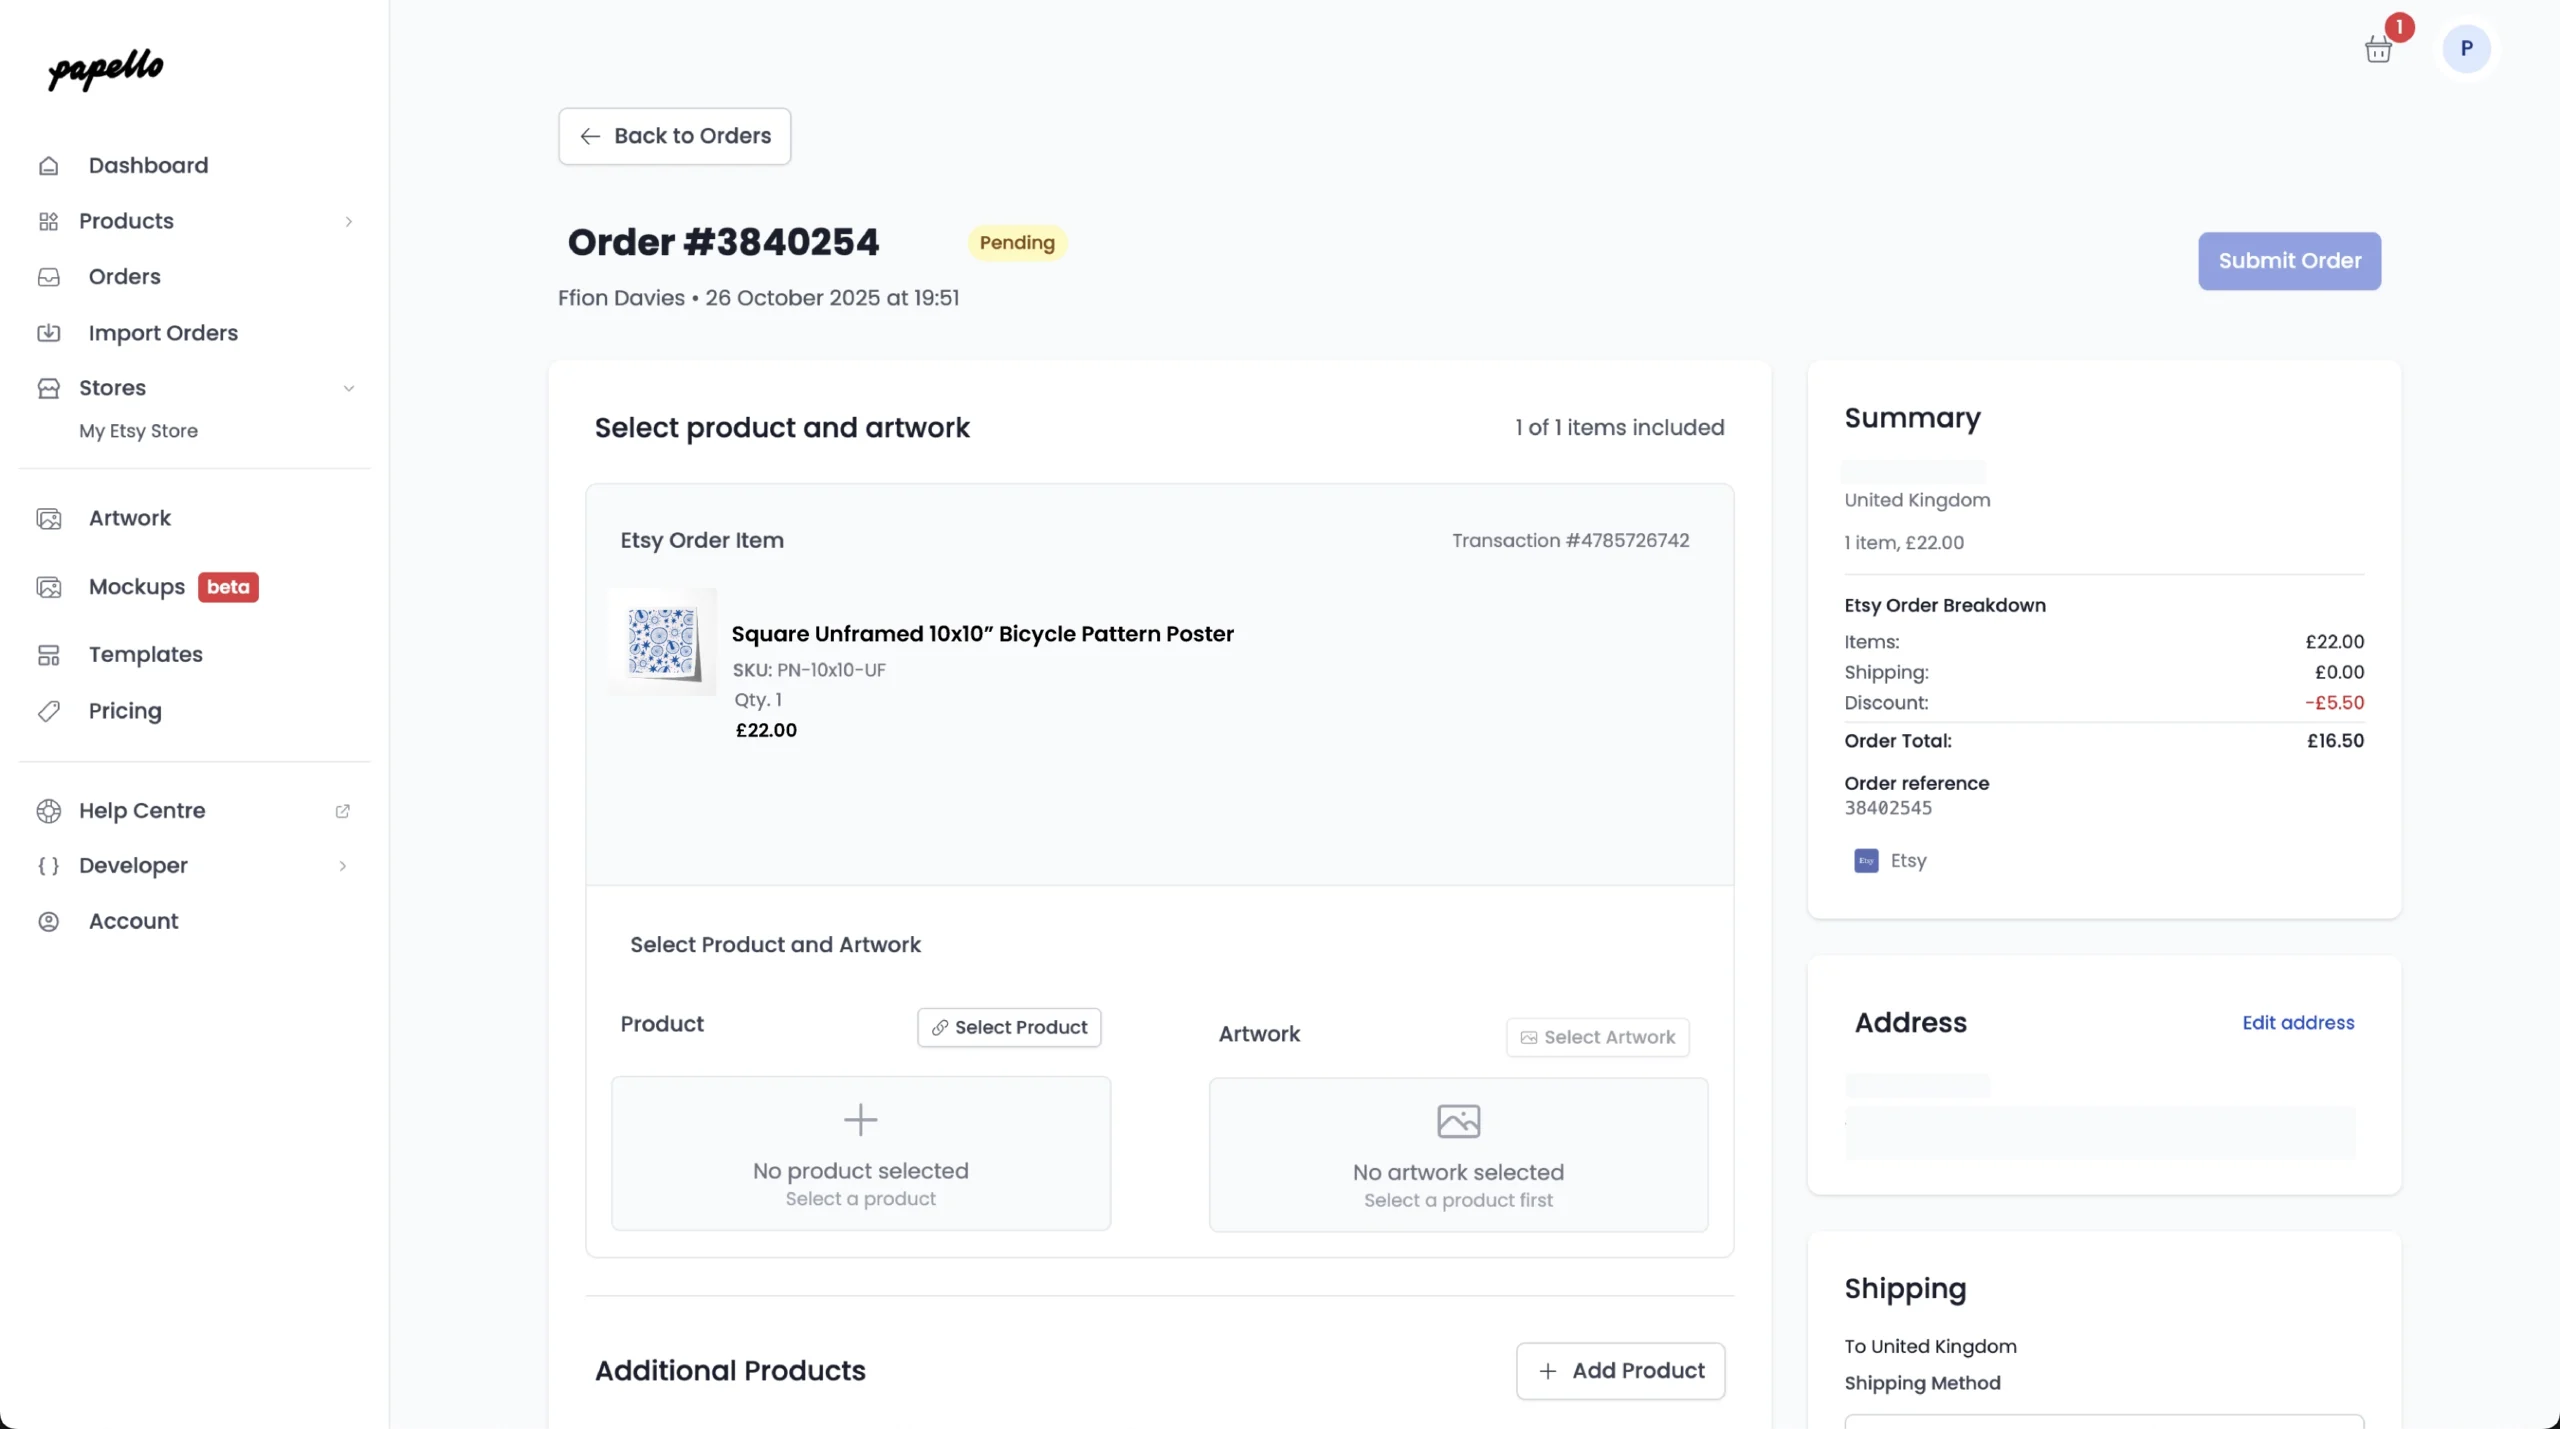Open the shopping basket icon

tap(2378, 49)
